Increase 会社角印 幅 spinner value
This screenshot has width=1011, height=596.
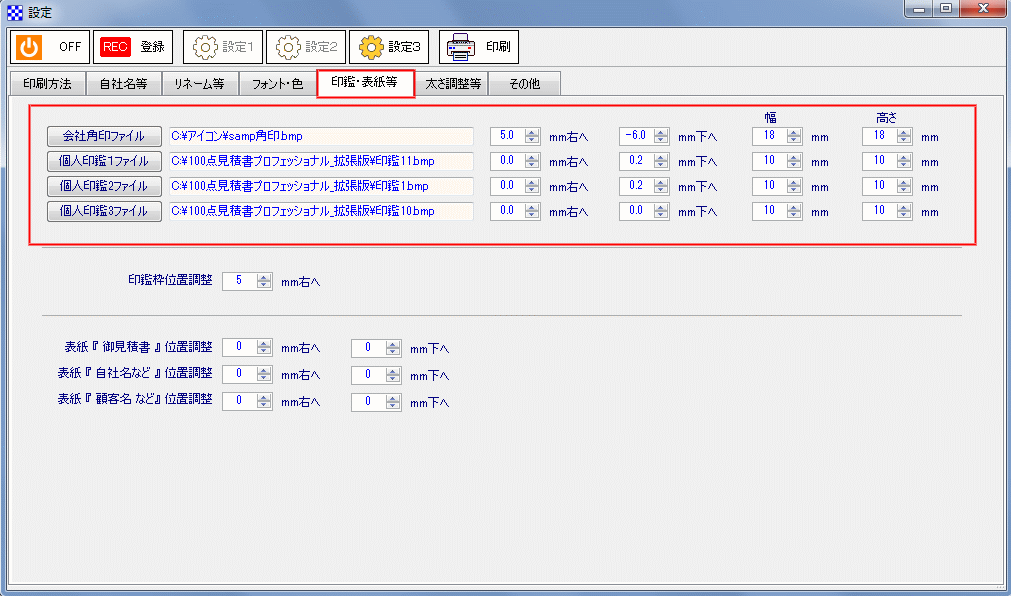click(794, 132)
